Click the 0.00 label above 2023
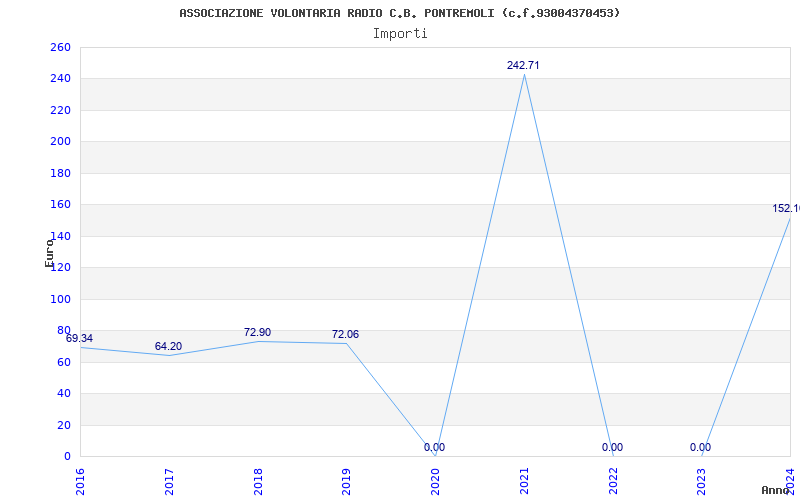 click(701, 447)
